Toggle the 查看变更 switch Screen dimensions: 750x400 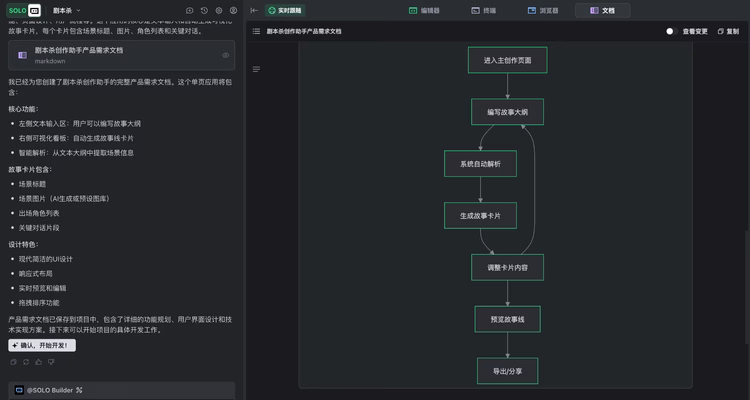(671, 31)
